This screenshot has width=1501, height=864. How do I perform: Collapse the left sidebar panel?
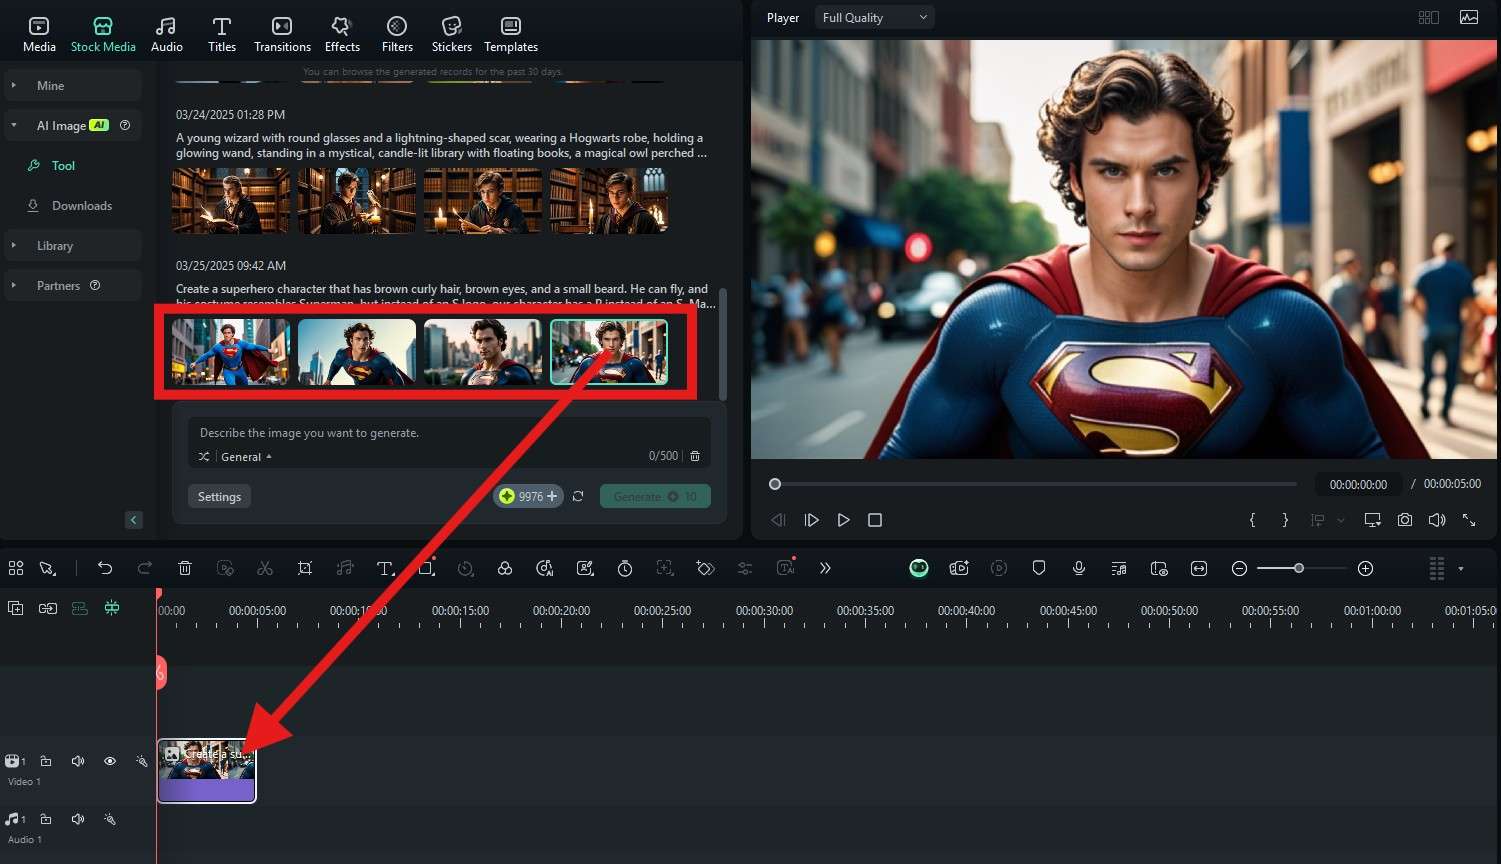134,520
